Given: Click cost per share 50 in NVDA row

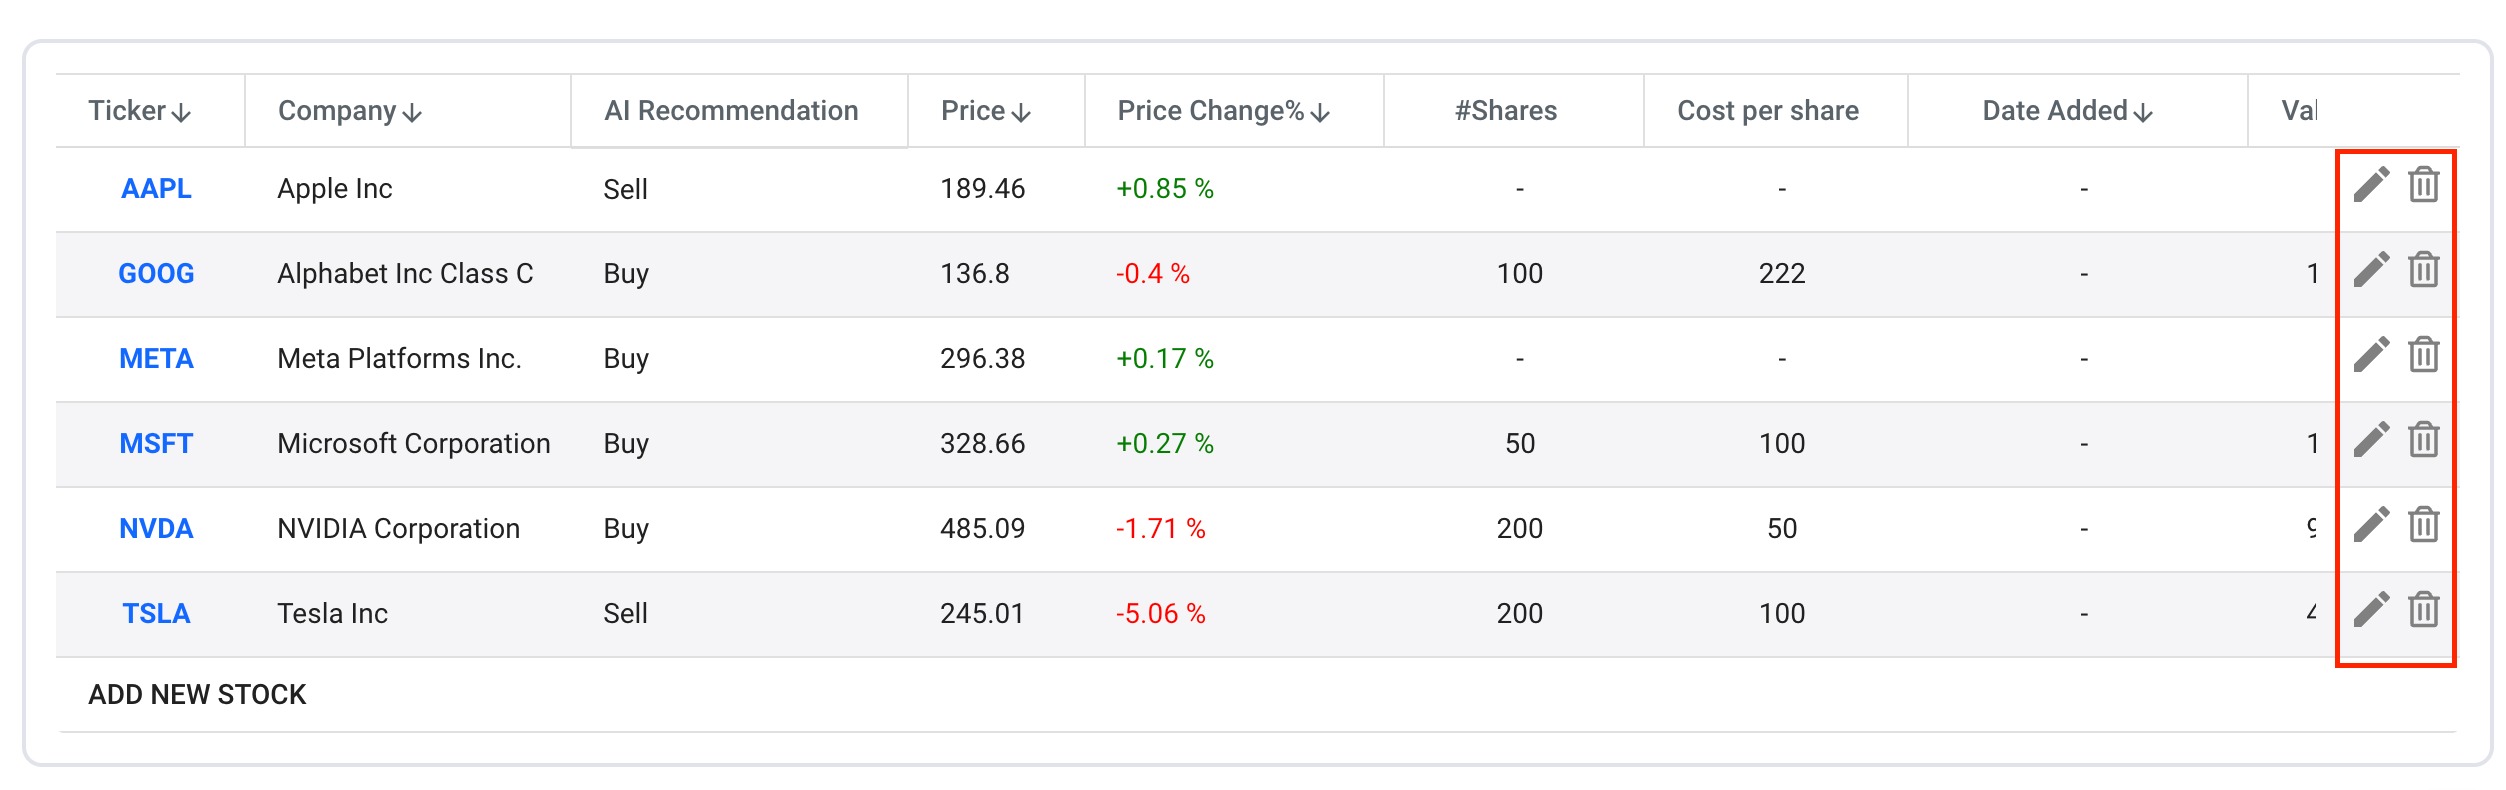Looking at the screenshot, I should tap(1782, 529).
